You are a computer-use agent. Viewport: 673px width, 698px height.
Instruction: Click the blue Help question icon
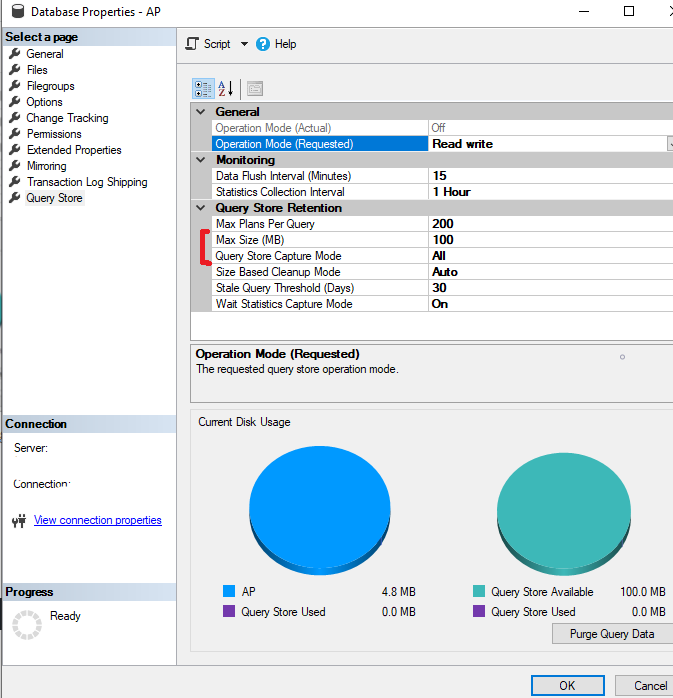coord(263,44)
